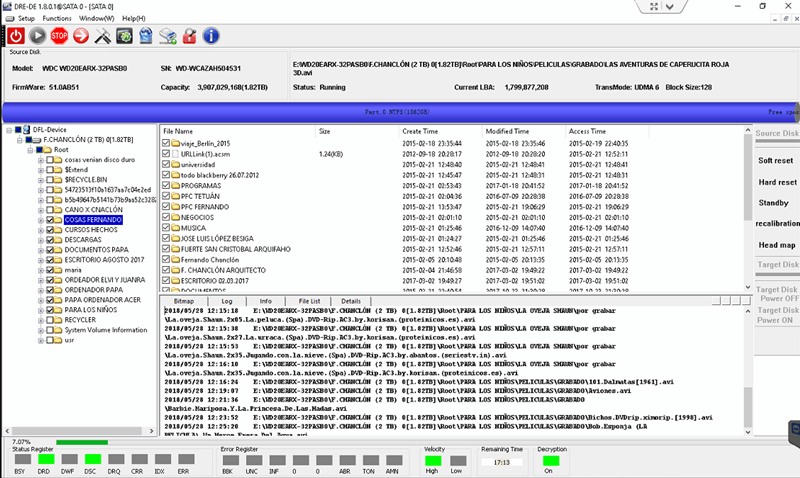This screenshot has height=478, width=800.
Task: Expand the PARA LOS NIÑOS tree node
Action: tap(39, 310)
